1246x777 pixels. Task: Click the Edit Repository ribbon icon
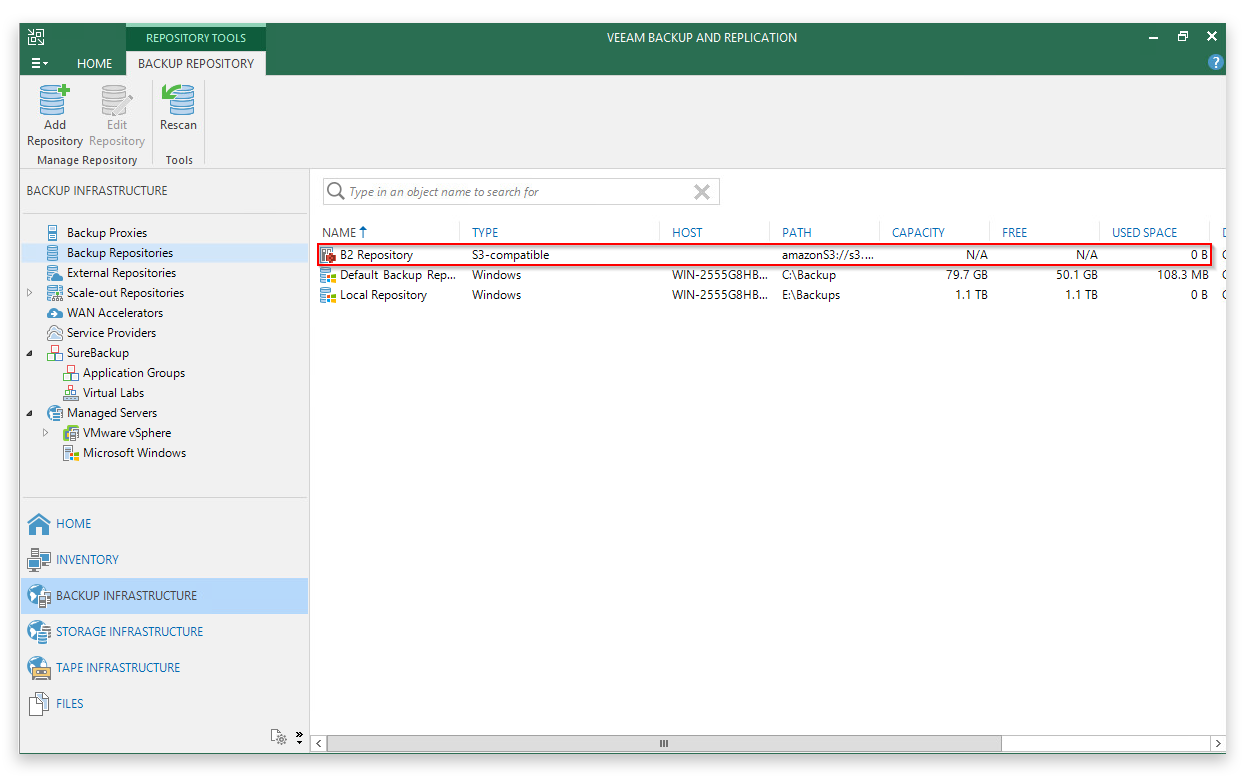[116, 100]
